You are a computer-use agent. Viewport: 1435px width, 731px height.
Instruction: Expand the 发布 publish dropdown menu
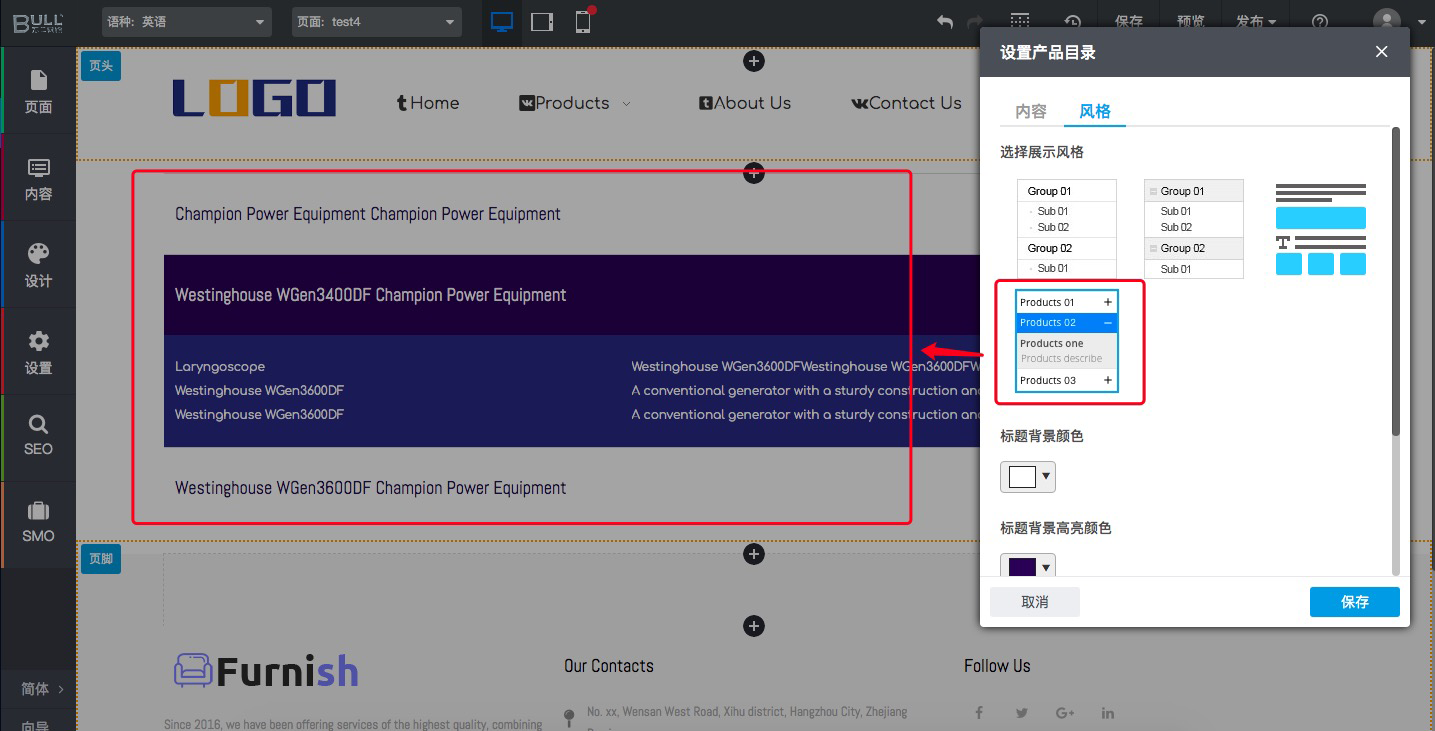[1256, 22]
